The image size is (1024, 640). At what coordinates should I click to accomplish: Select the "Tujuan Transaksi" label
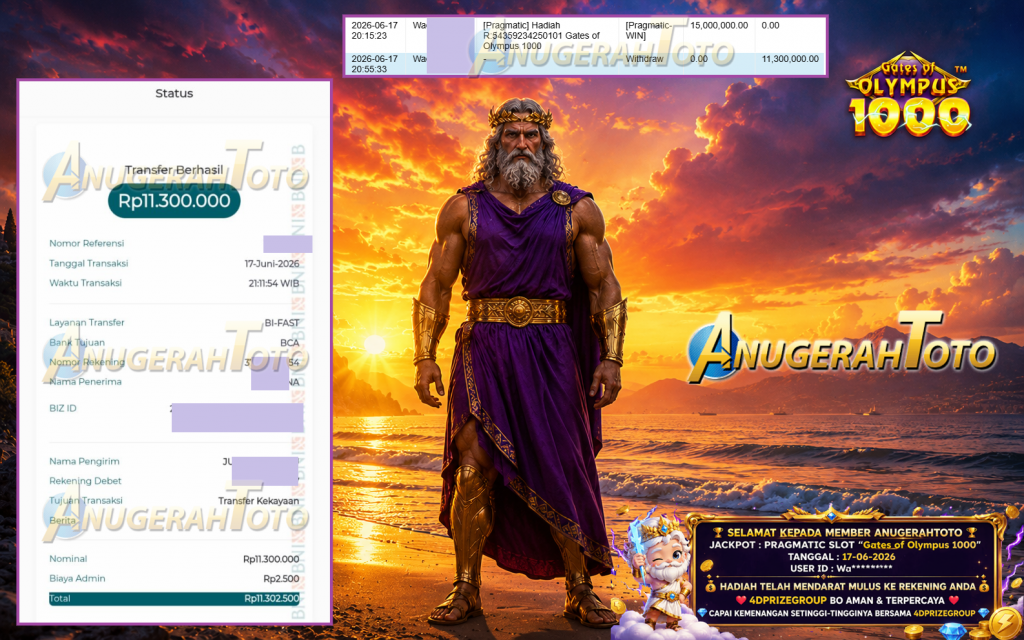pyautogui.click(x=86, y=500)
